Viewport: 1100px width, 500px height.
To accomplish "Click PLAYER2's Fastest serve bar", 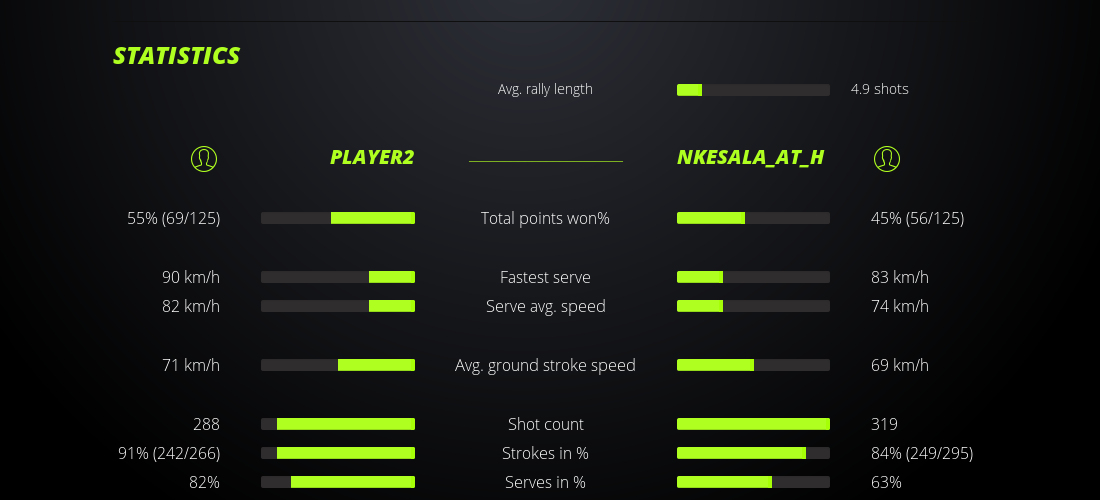I will tap(338, 277).
